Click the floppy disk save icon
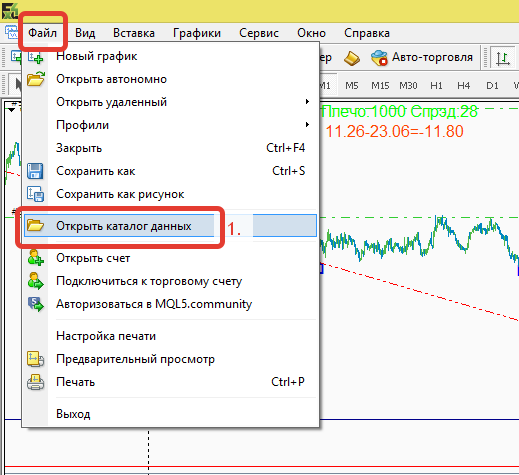The height and width of the screenshot is (475, 519). (x=35, y=171)
